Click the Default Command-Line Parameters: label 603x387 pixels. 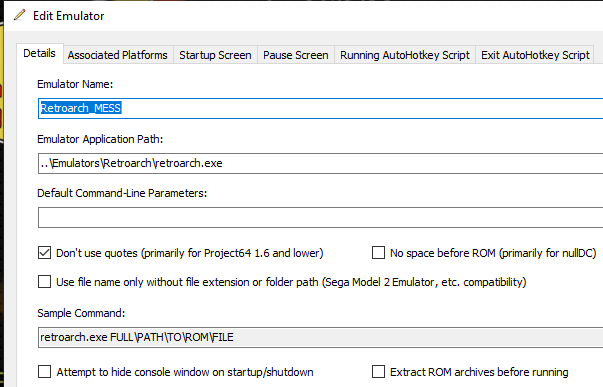click(x=122, y=193)
